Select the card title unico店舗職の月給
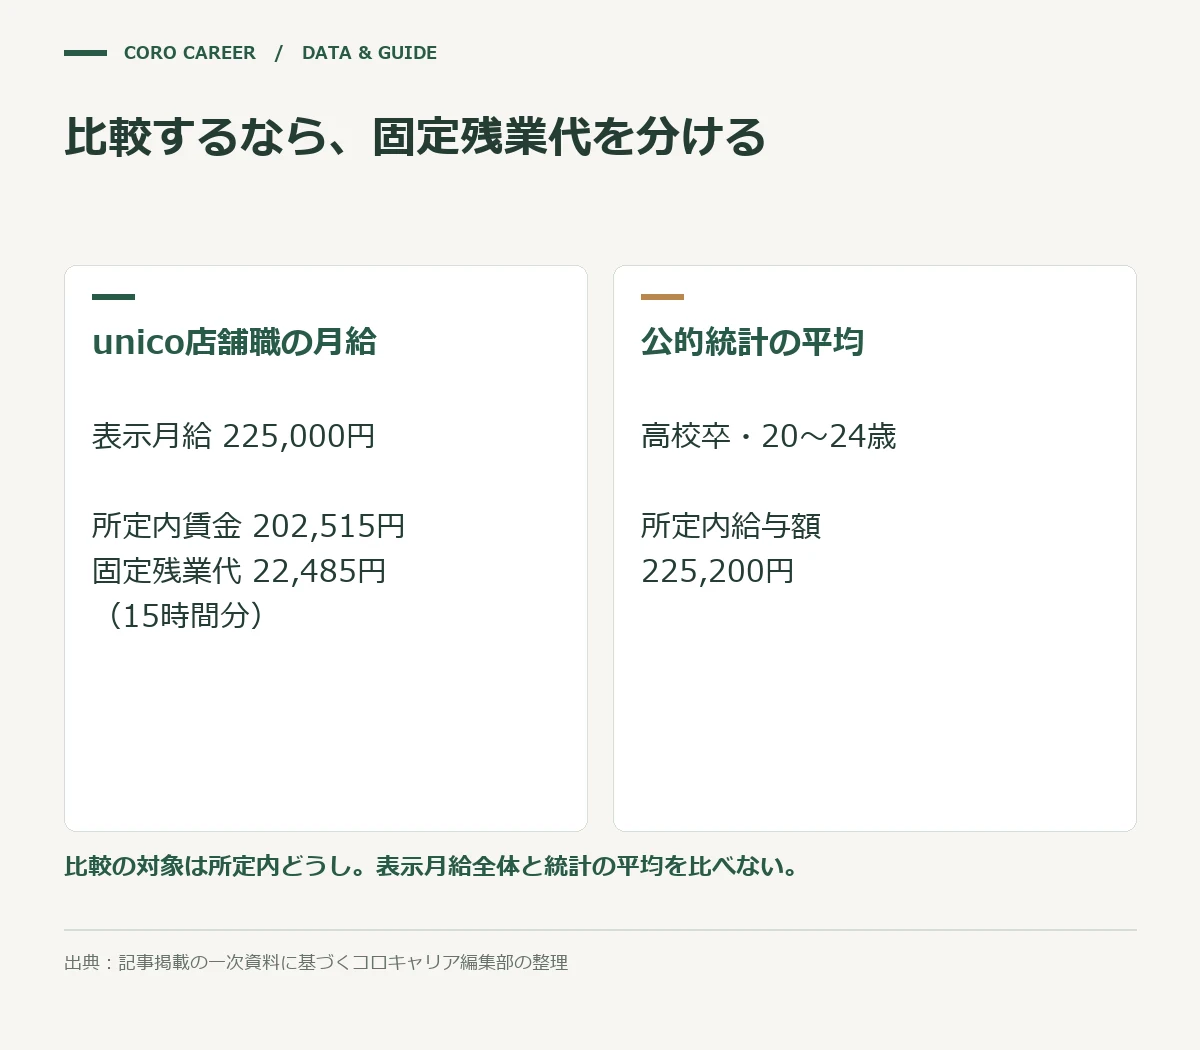 pos(234,342)
